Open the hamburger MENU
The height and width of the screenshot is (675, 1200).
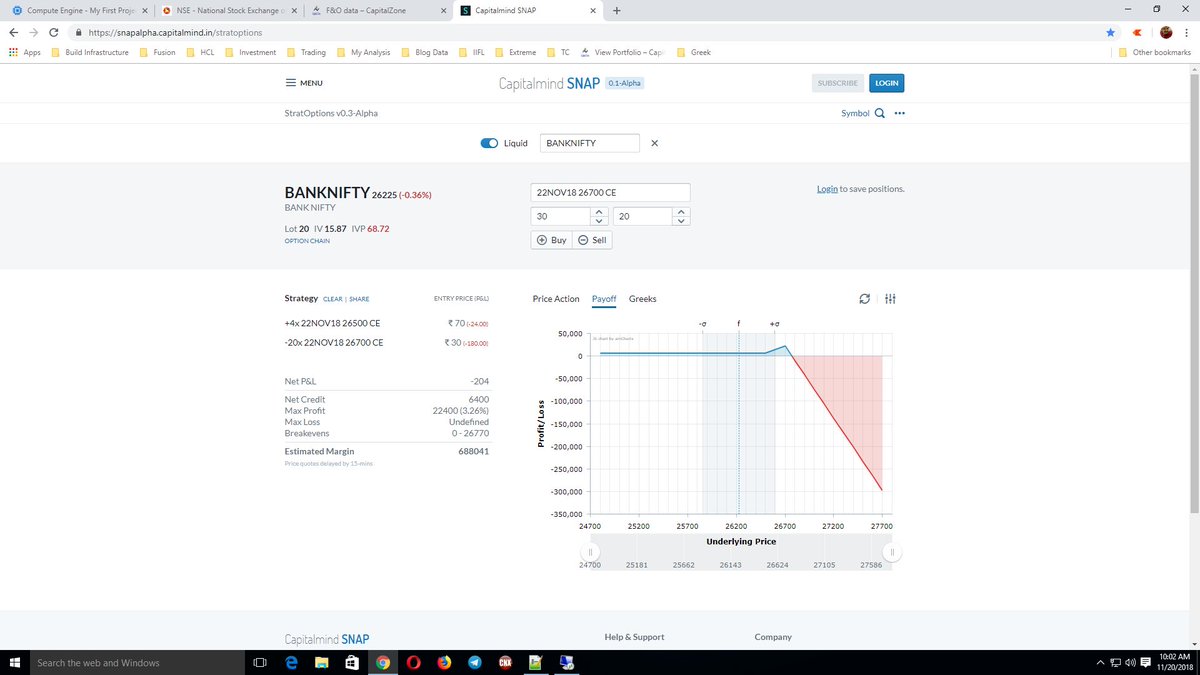tap(303, 83)
